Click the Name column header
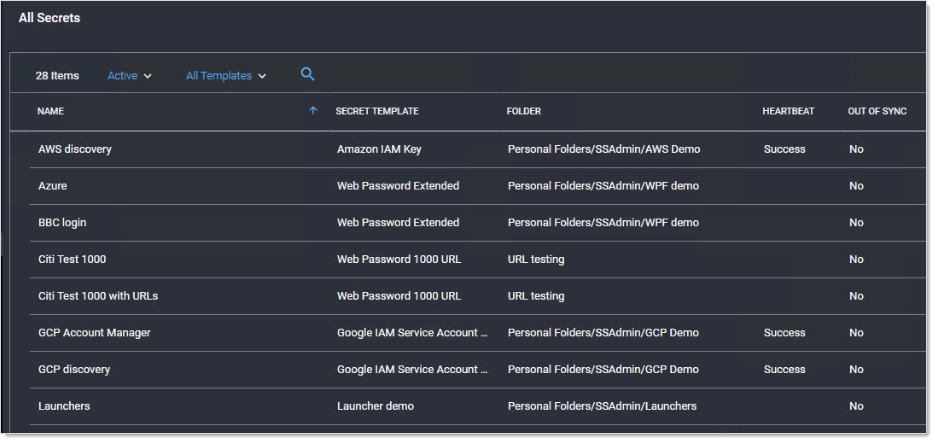 coord(51,112)
